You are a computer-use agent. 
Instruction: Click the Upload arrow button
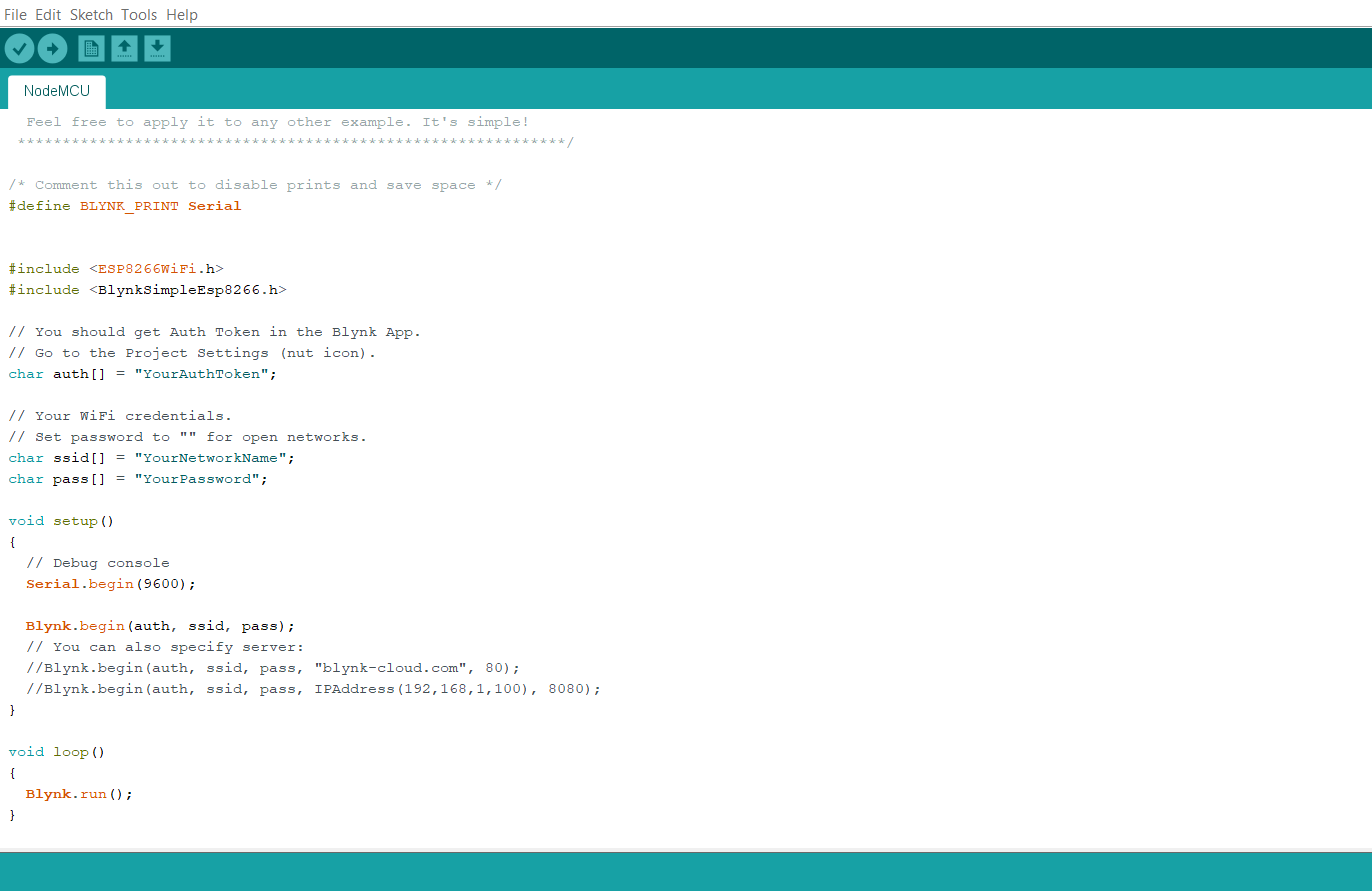click(52, 48)
